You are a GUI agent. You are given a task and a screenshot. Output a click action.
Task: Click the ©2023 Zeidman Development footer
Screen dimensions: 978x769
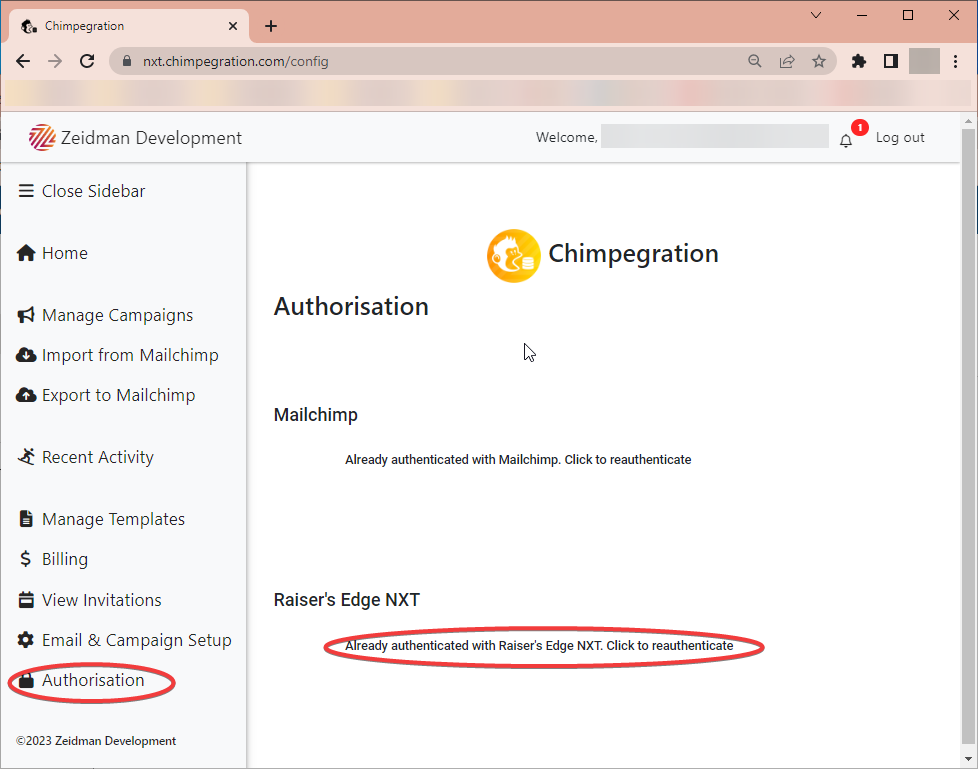pyautogui.click(x=96, y=741)
